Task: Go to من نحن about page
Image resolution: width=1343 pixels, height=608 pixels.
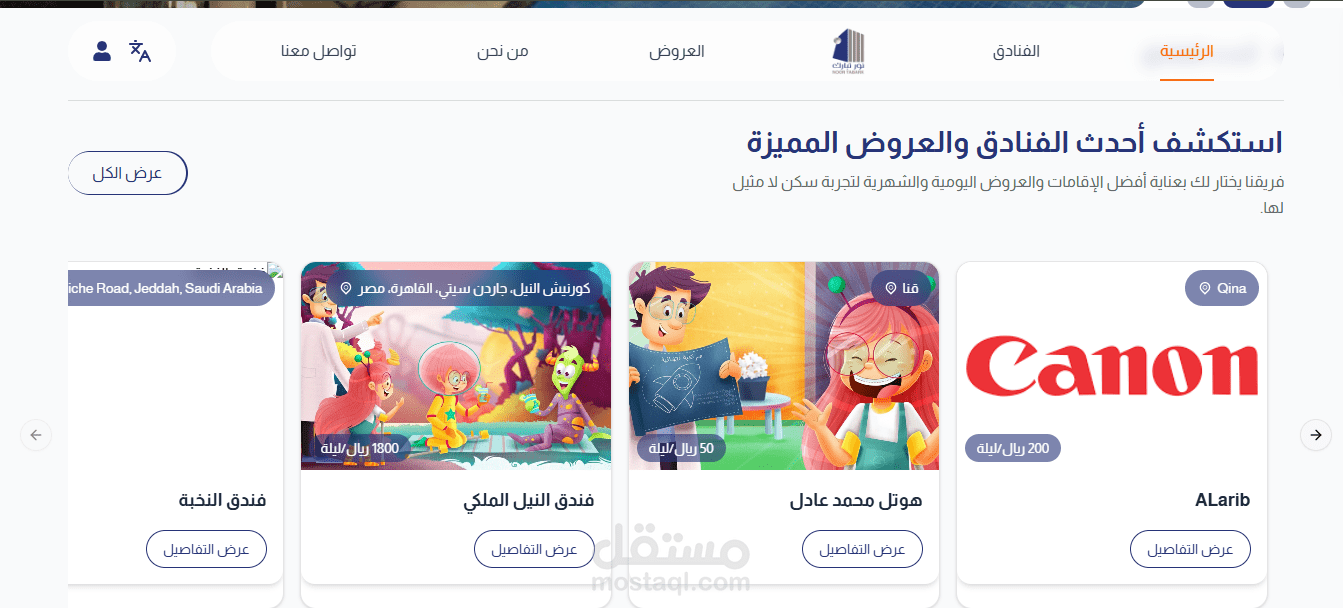Action: click(x=503, y=51)
